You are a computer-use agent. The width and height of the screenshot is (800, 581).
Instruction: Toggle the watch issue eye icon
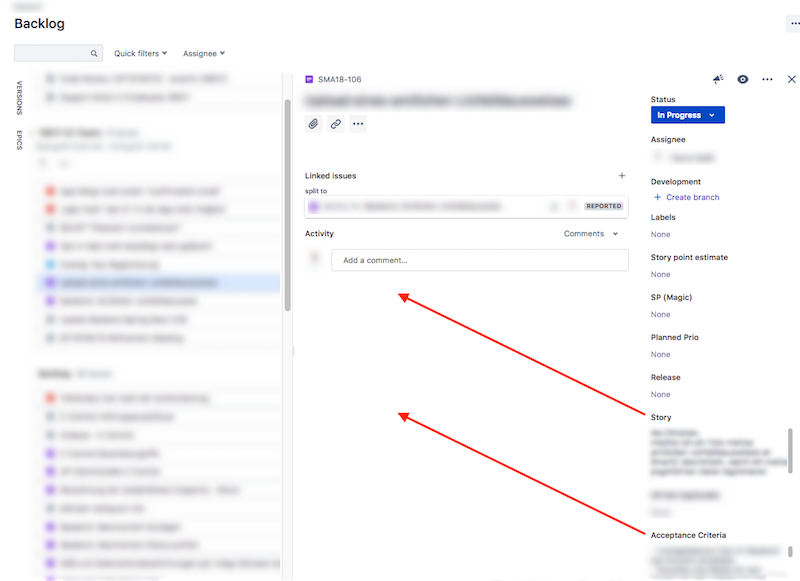[743, 79]
